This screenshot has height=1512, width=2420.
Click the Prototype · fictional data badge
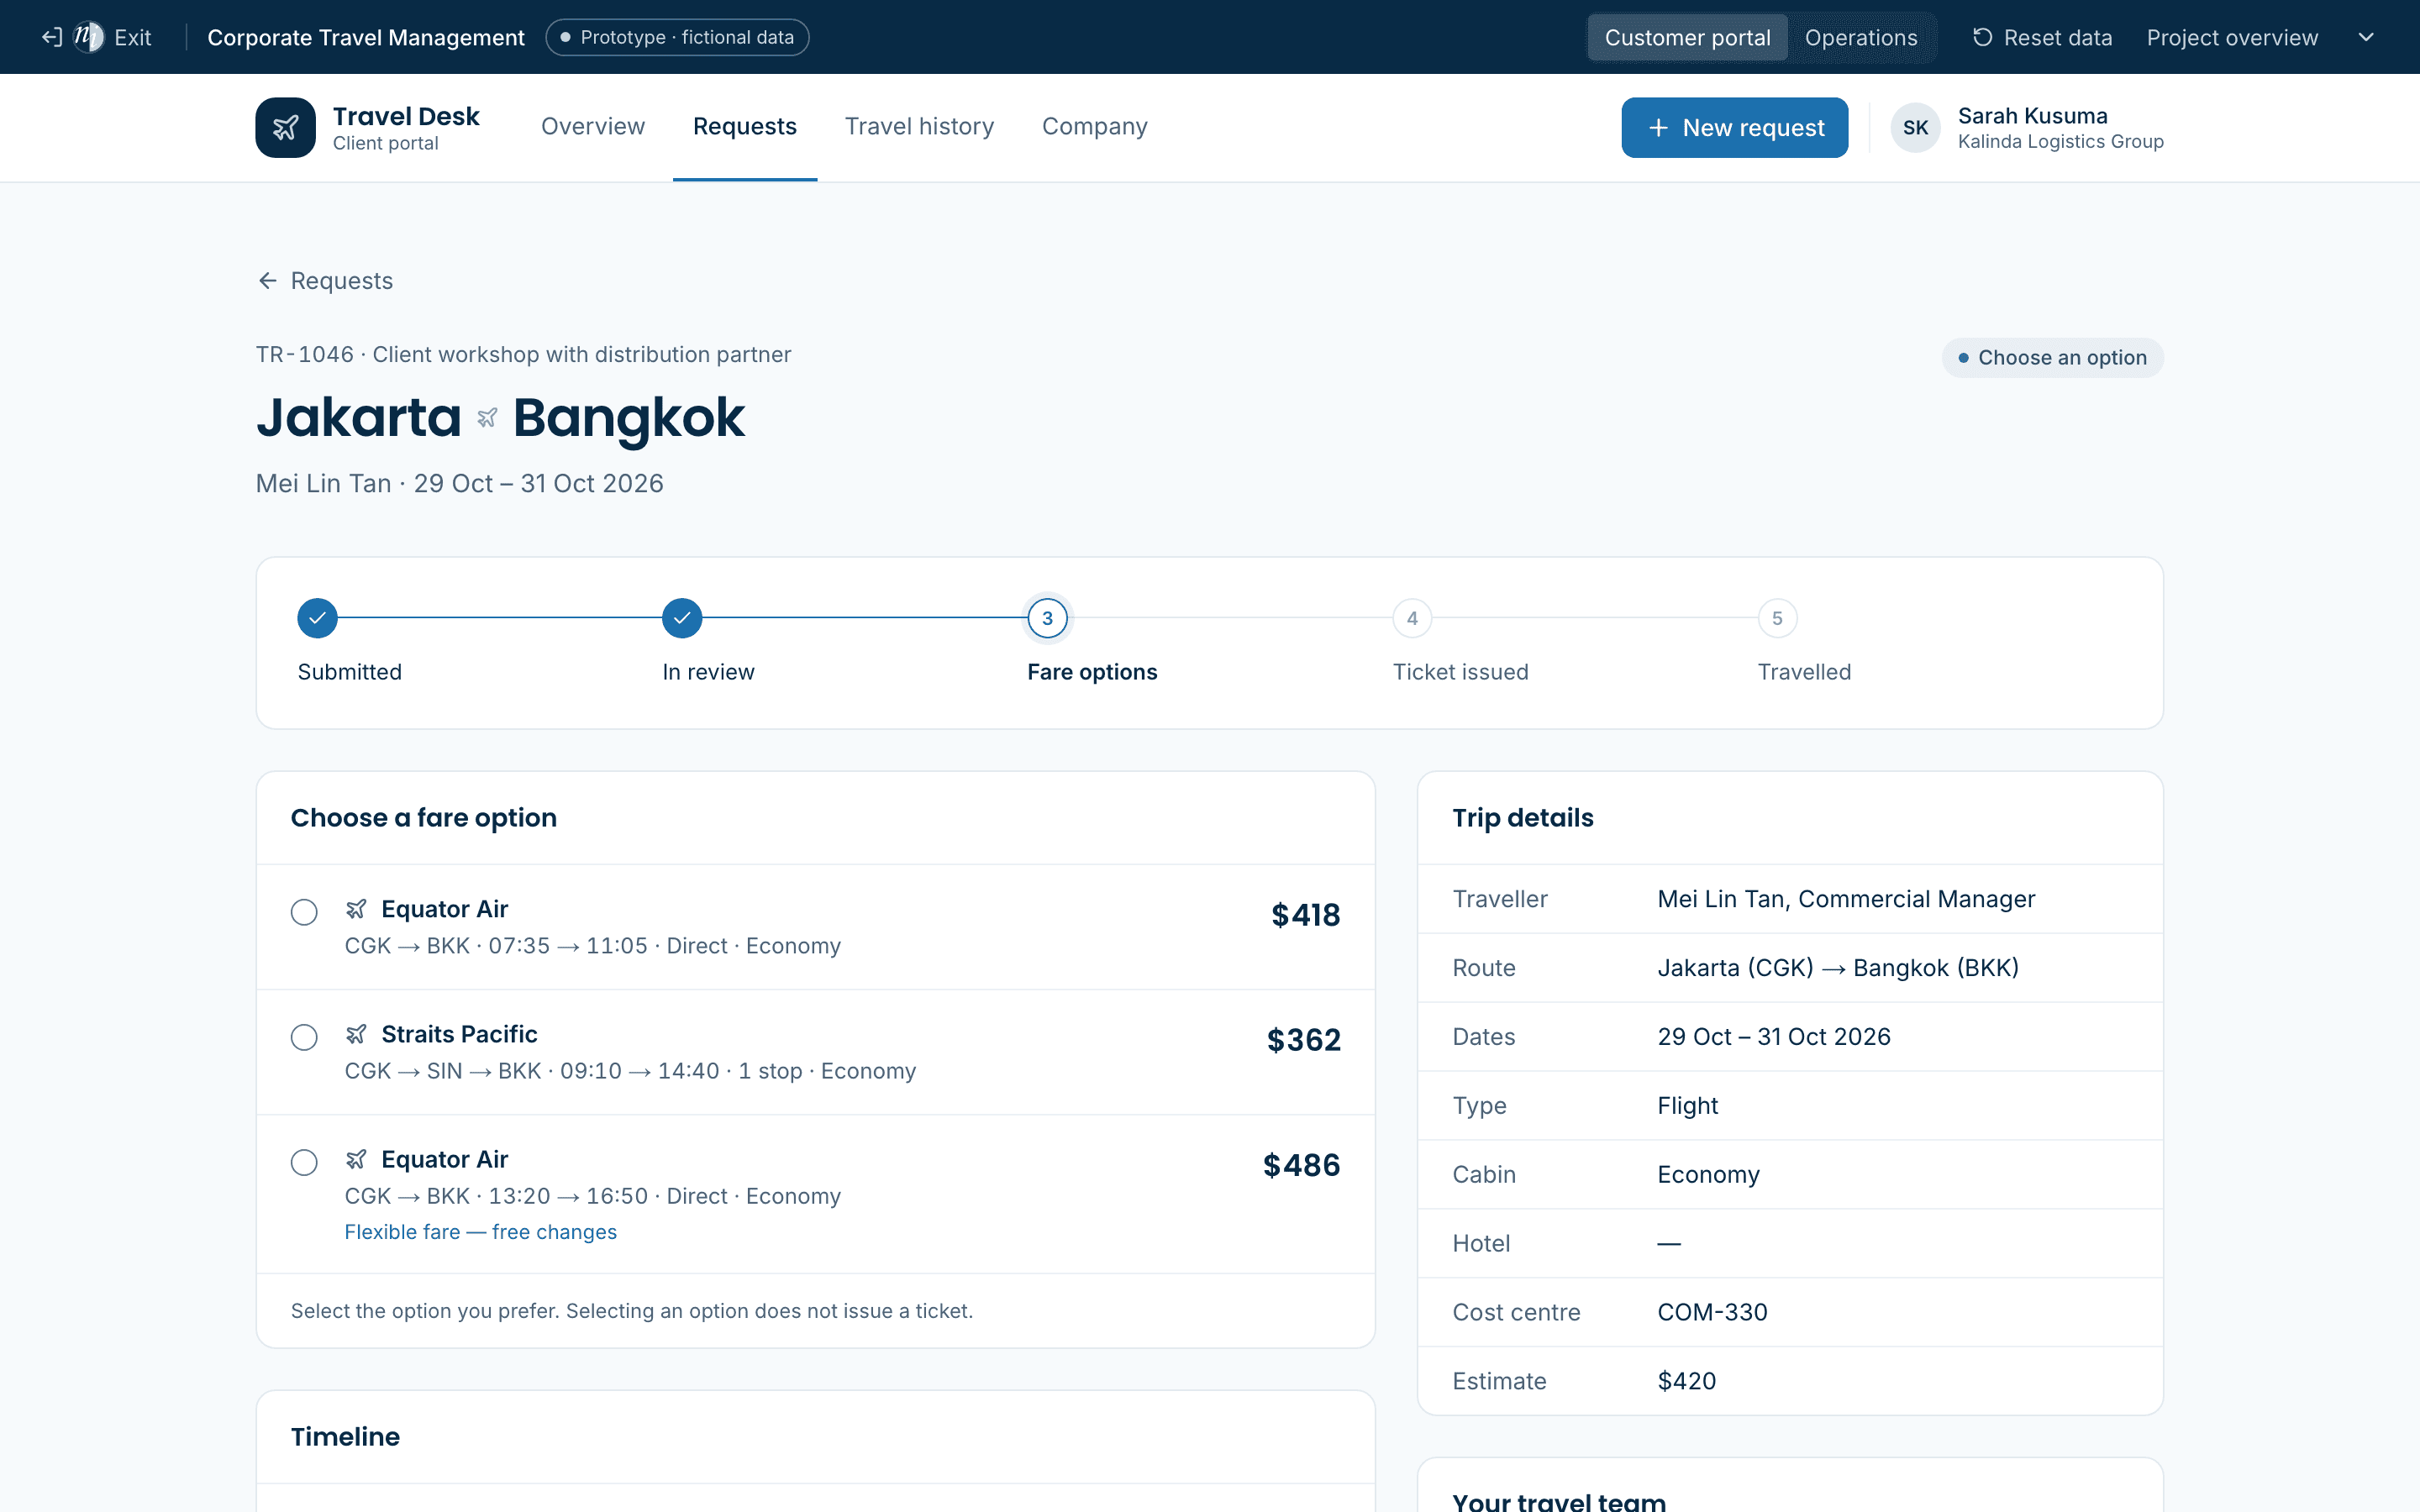click(x=677, y=37)
